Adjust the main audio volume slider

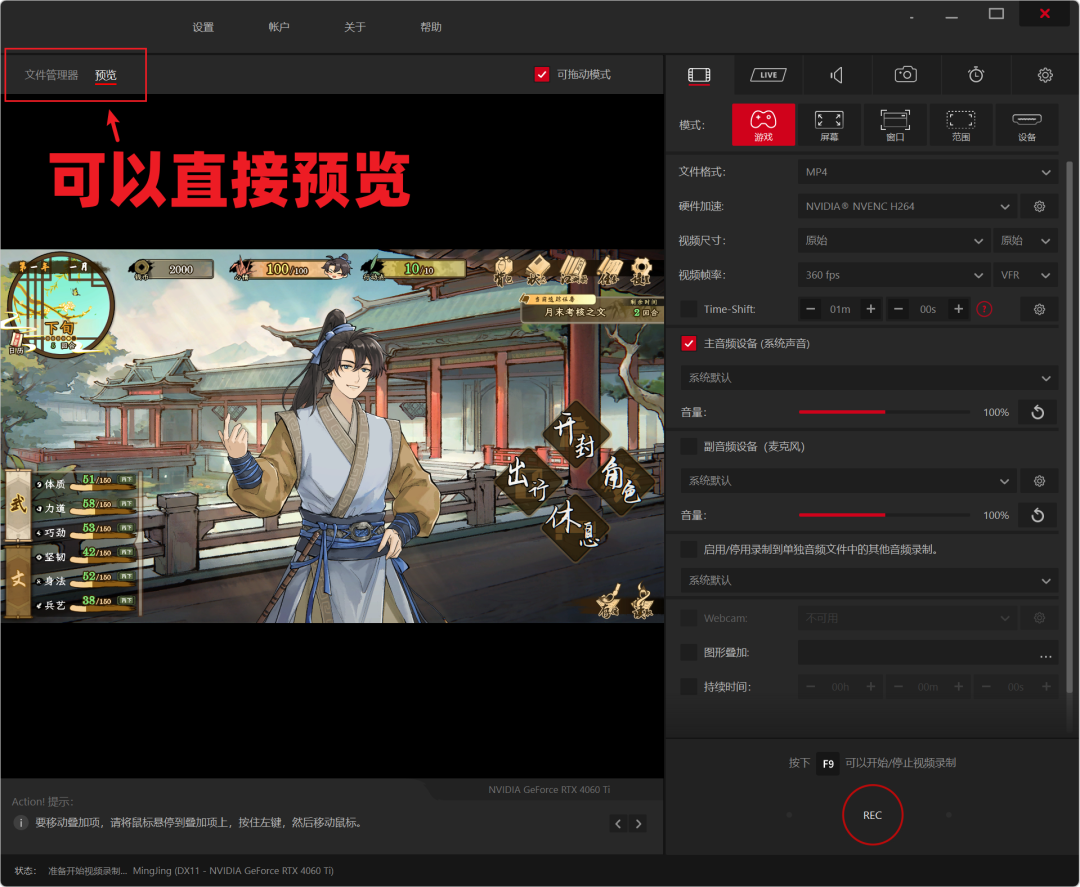tap(884, 412)
